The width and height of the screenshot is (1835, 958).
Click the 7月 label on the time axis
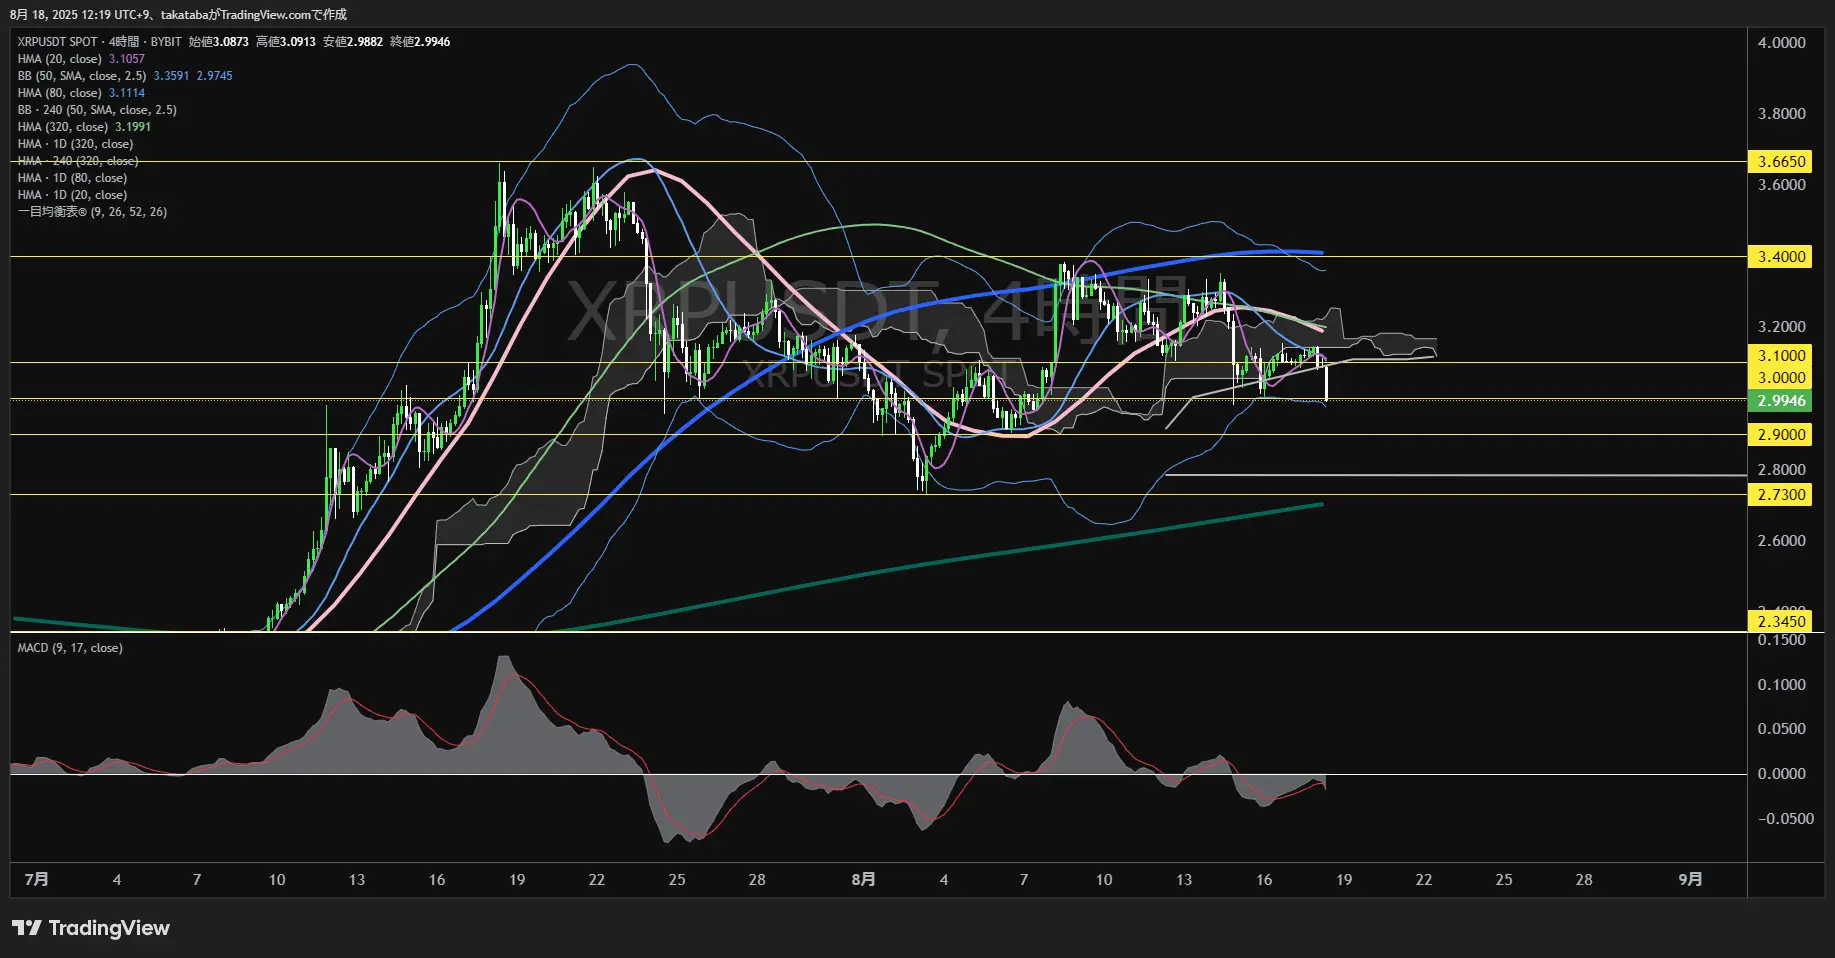36,879
